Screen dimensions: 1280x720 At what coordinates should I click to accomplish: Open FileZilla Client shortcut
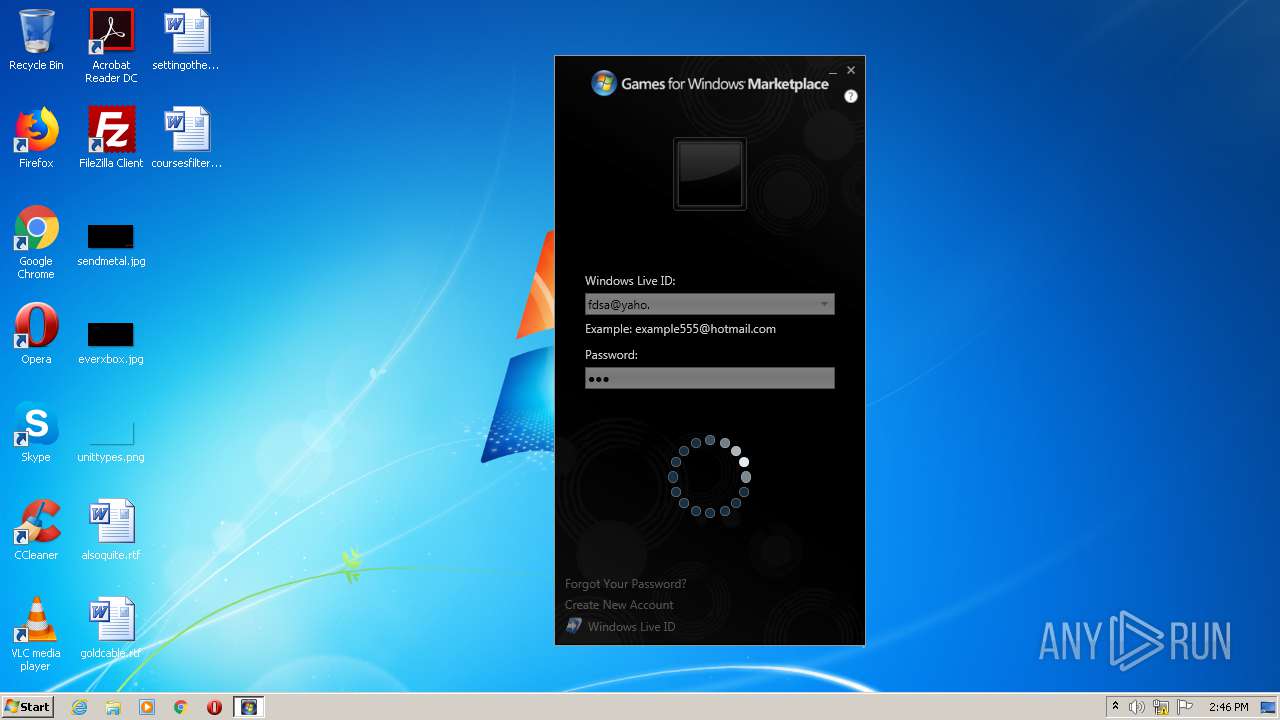(x=111, y=138)
